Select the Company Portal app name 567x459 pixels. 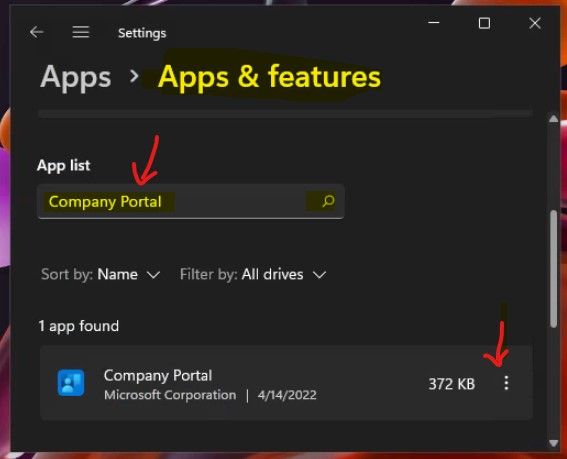click(158, 375)
